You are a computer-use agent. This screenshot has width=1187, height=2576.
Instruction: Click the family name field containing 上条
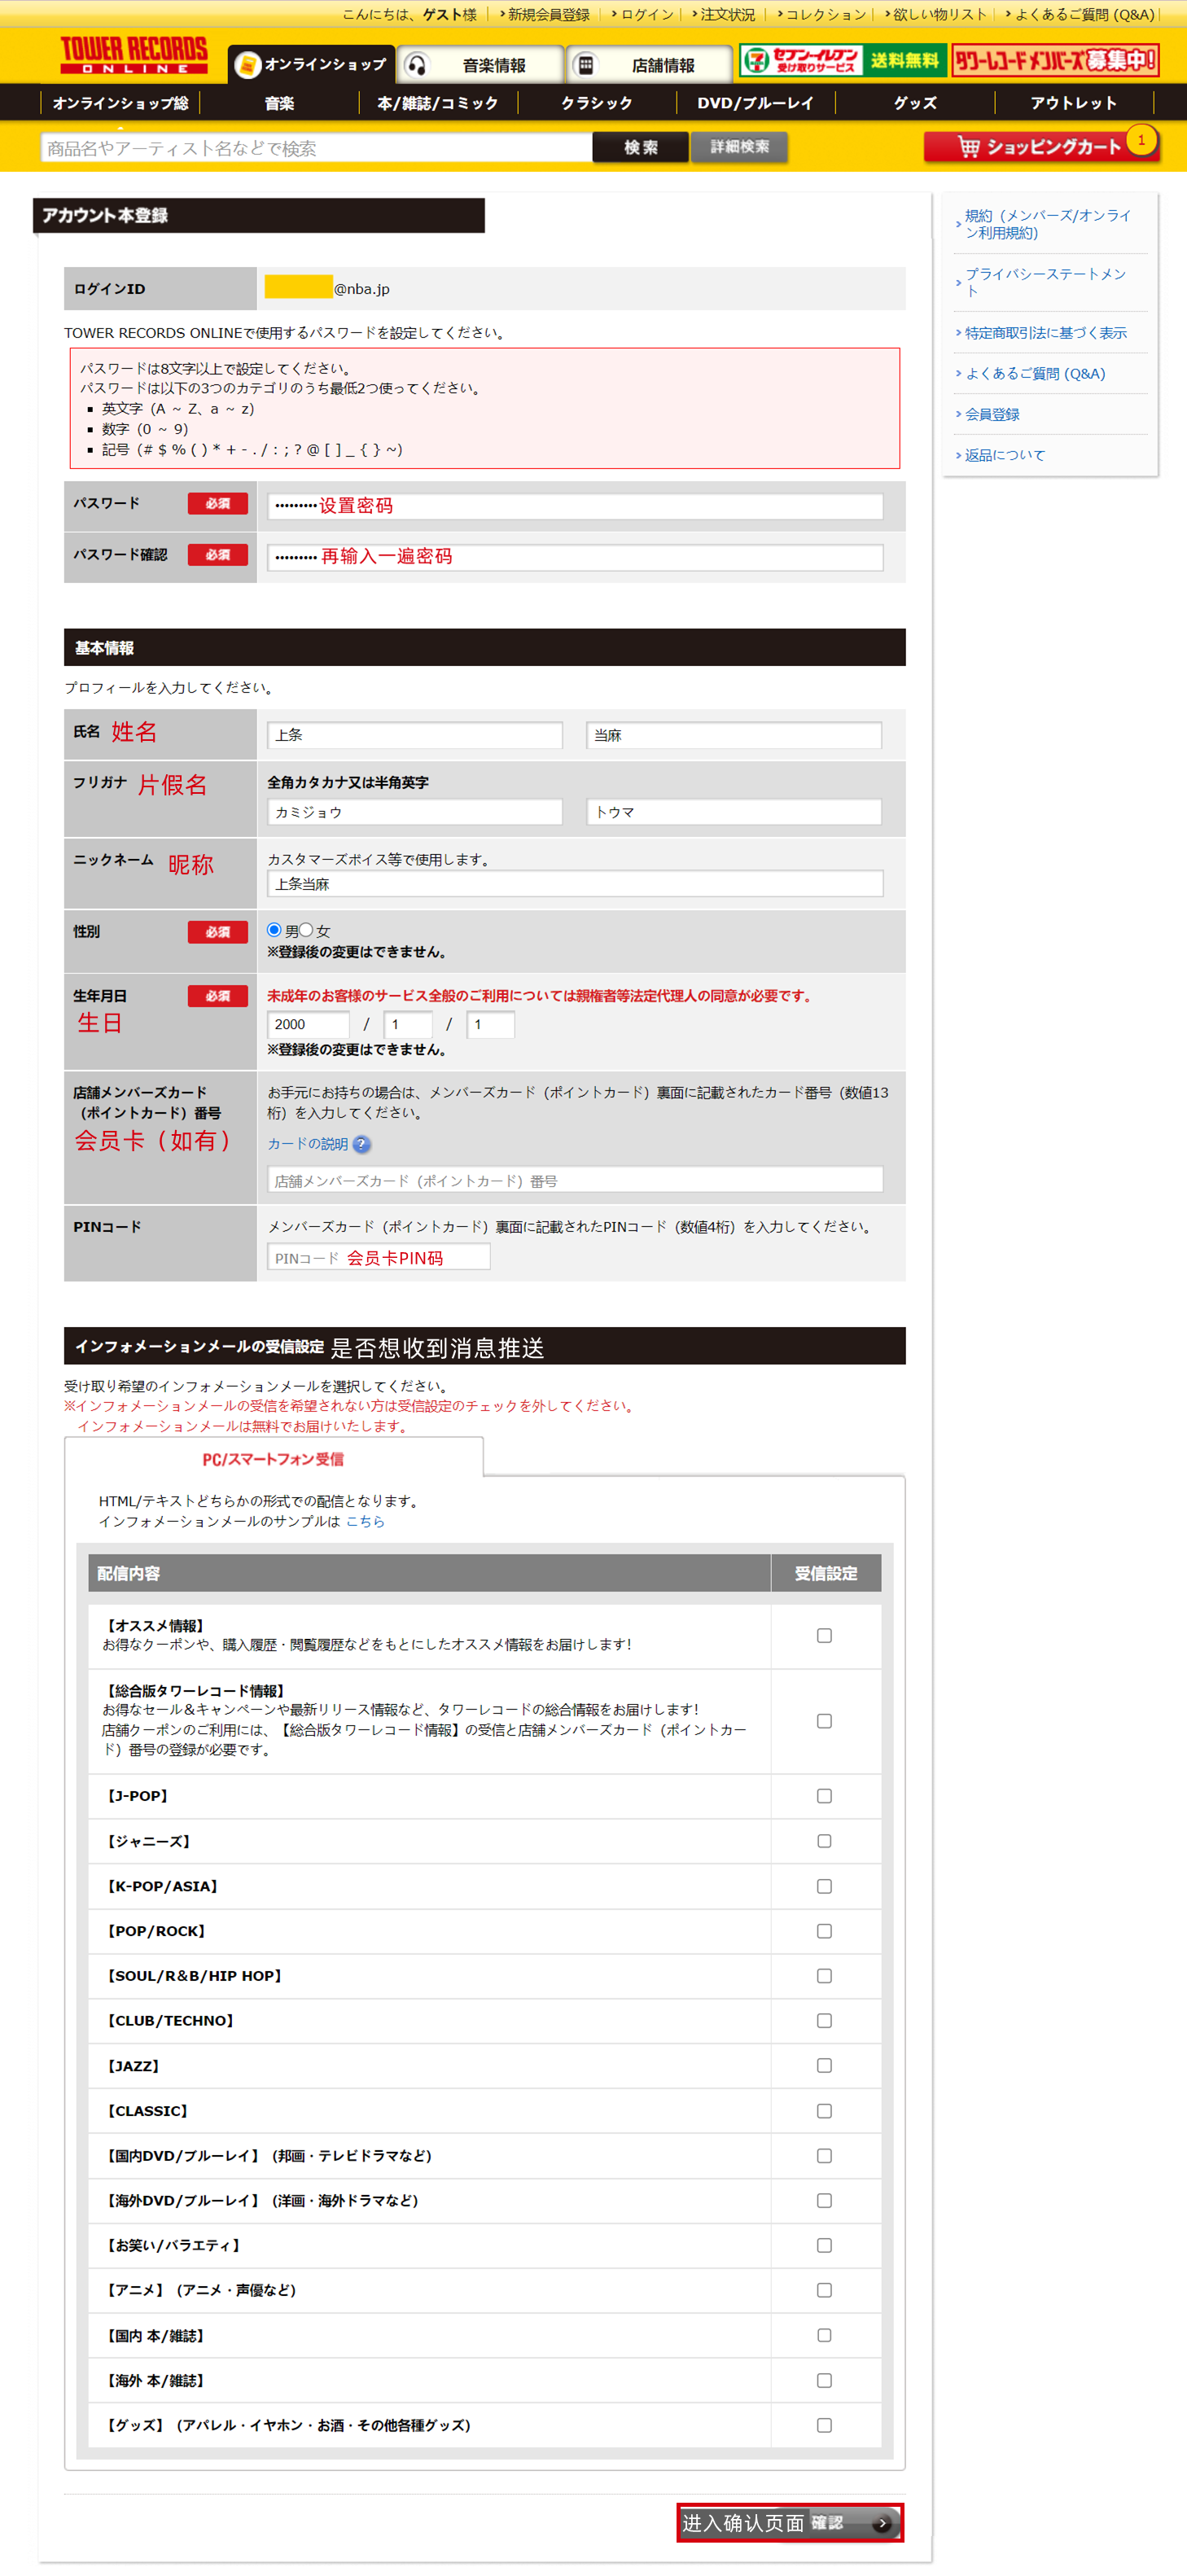(x=415, y=735)
